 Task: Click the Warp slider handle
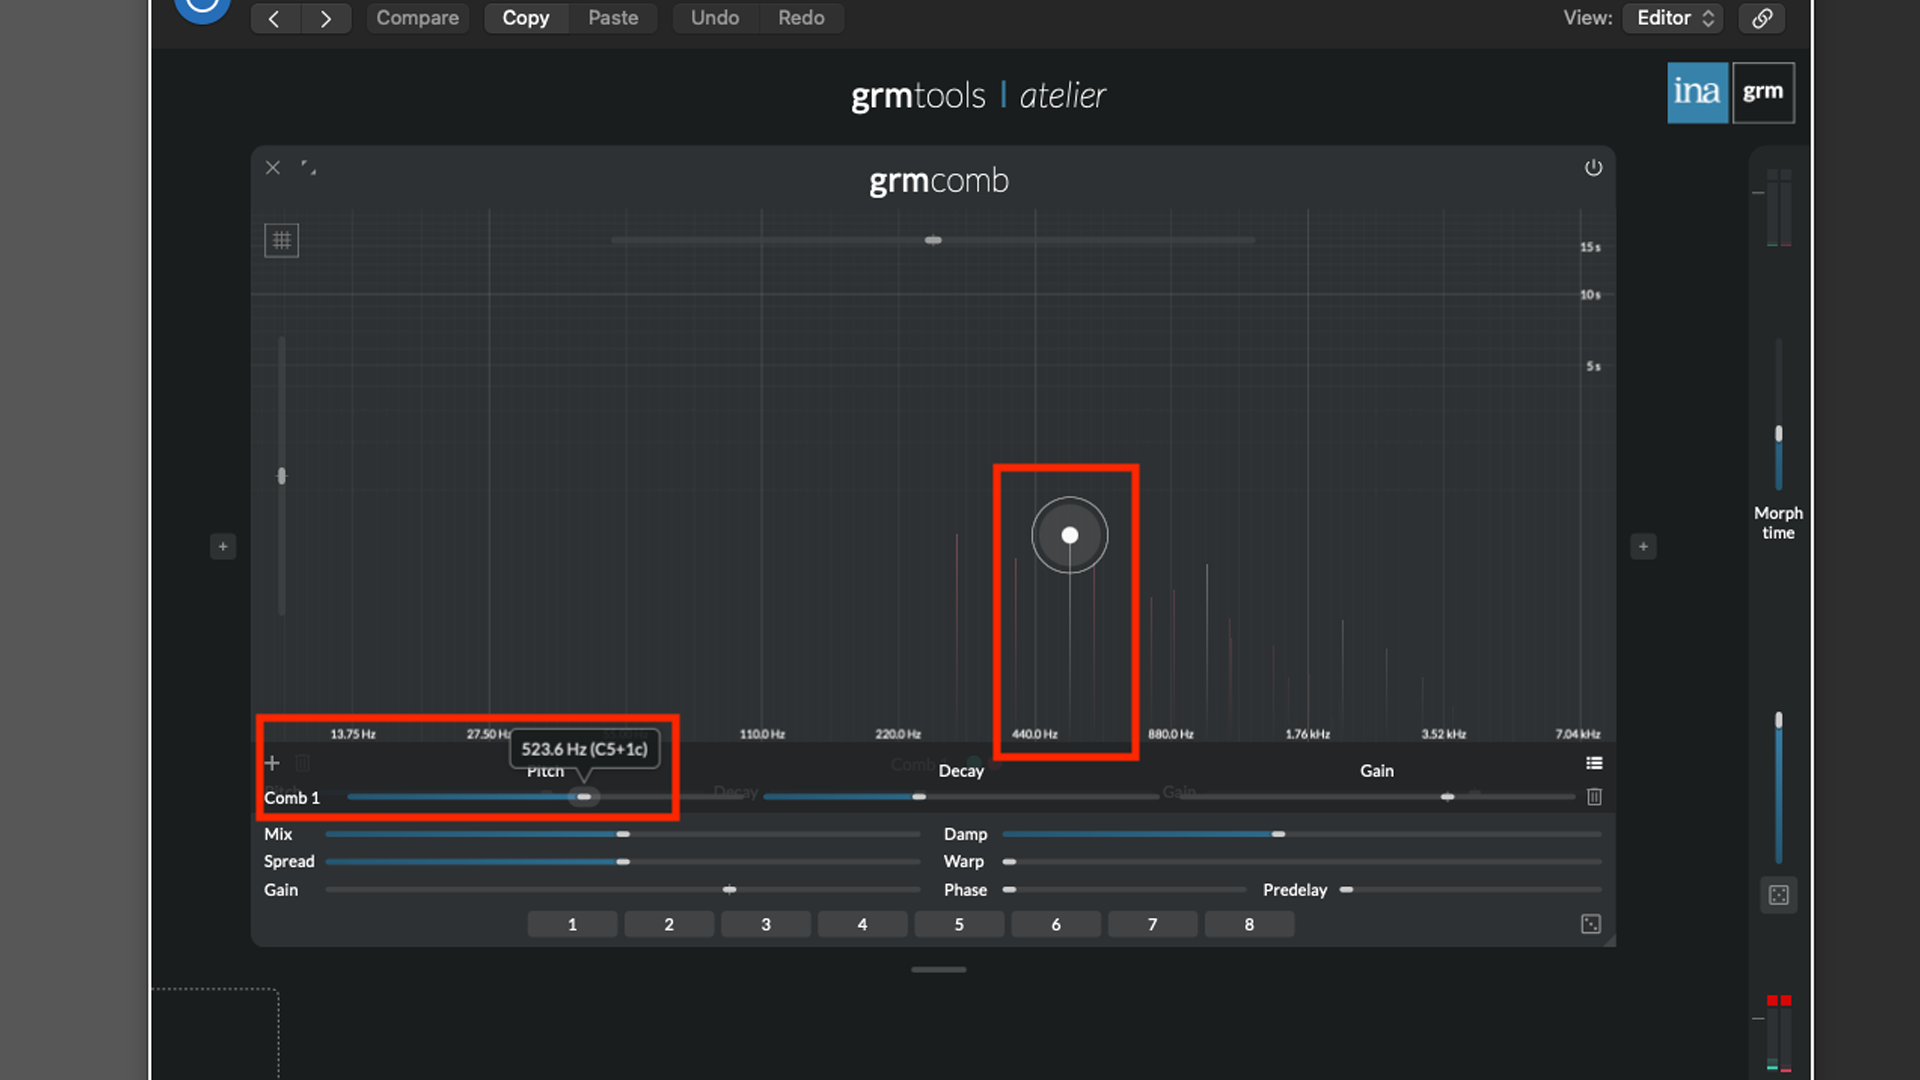coord(1010,861)
